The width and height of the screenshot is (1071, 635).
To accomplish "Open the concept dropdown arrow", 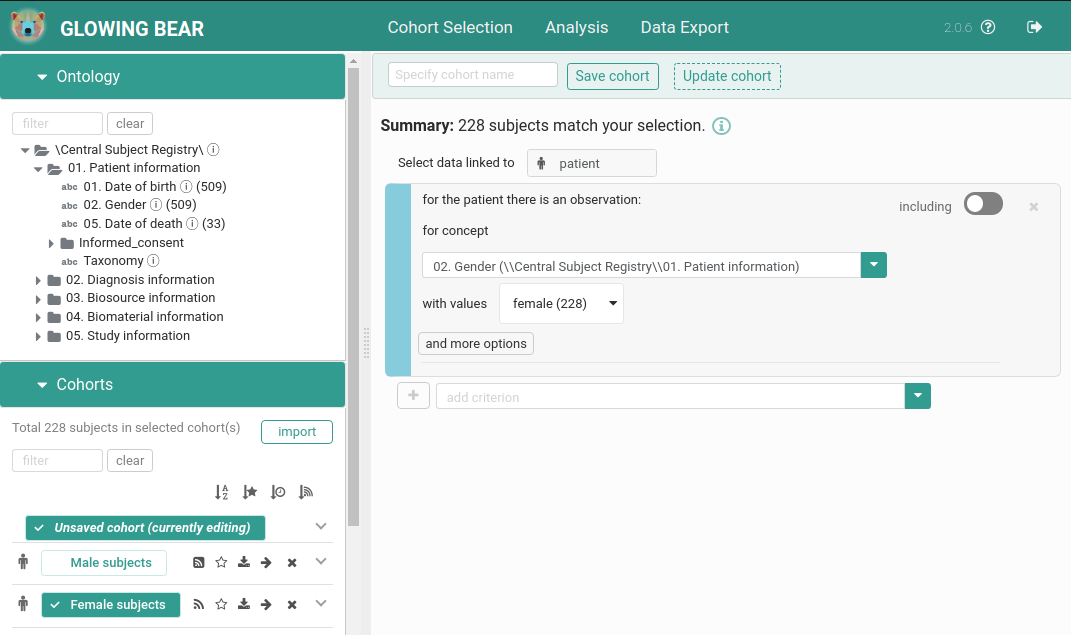I will 874,265.
